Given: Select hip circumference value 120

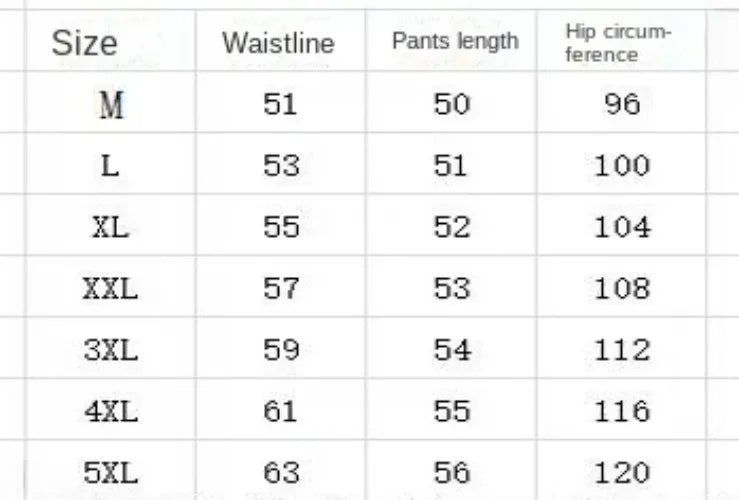Looking at the screenshot, I should [622, 472].
